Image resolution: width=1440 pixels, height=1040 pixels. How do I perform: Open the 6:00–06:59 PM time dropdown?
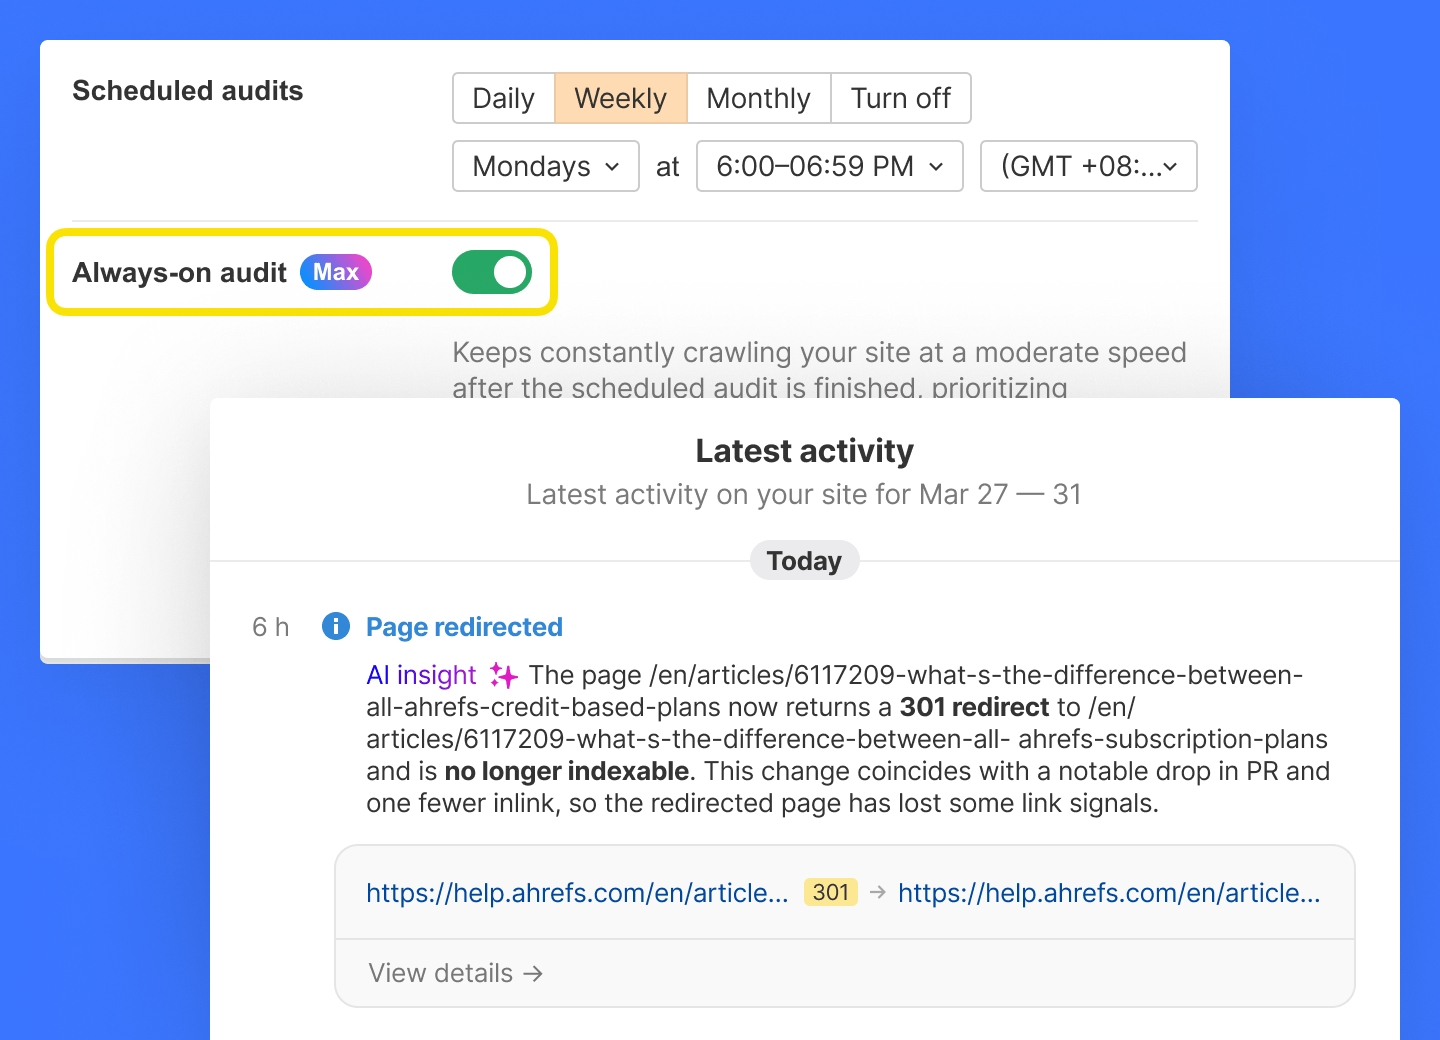pos(829,166)
